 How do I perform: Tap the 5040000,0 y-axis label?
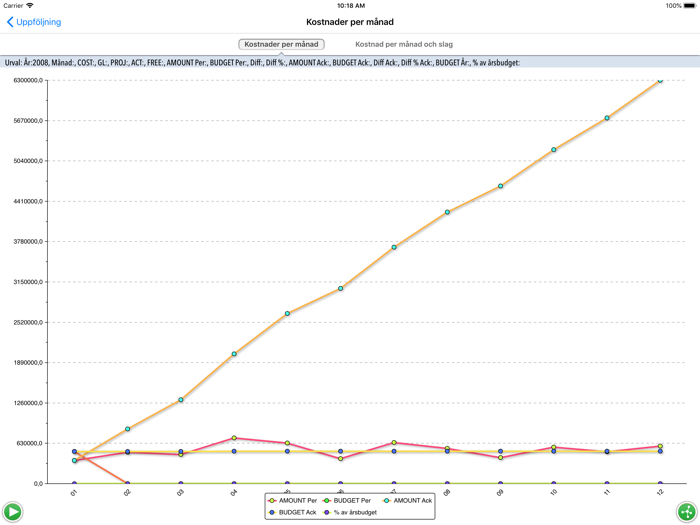28,161
